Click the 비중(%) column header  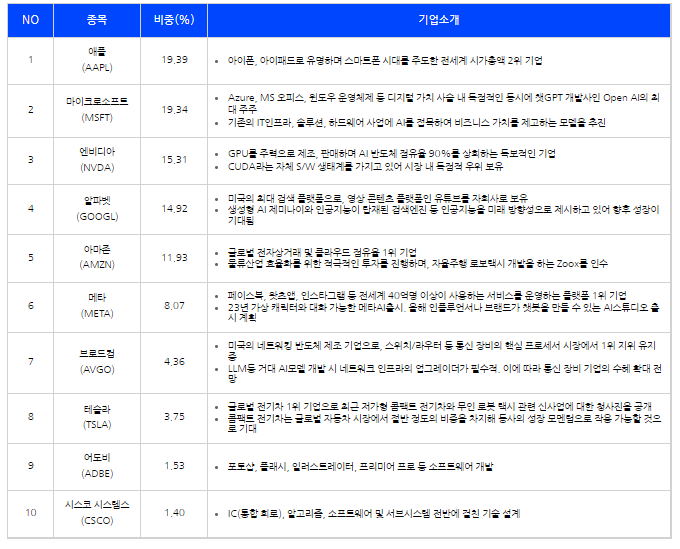(174, 20)
